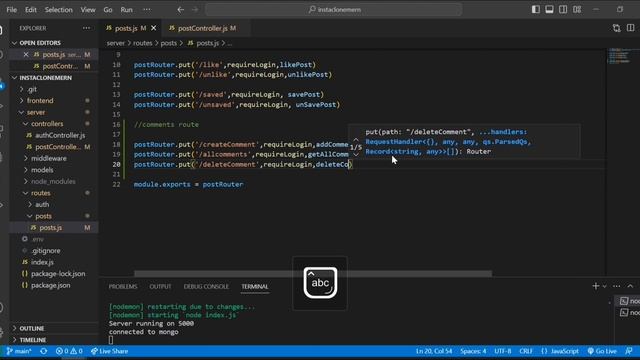Switch to Output panel tab
The width and height of the screenshot is (640, 360).
160,287
